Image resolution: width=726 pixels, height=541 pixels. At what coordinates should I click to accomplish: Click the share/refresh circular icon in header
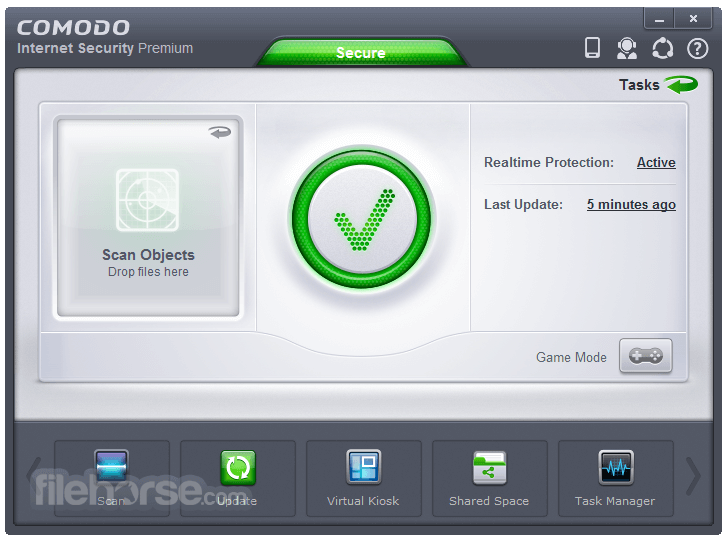tap(662, 48)
